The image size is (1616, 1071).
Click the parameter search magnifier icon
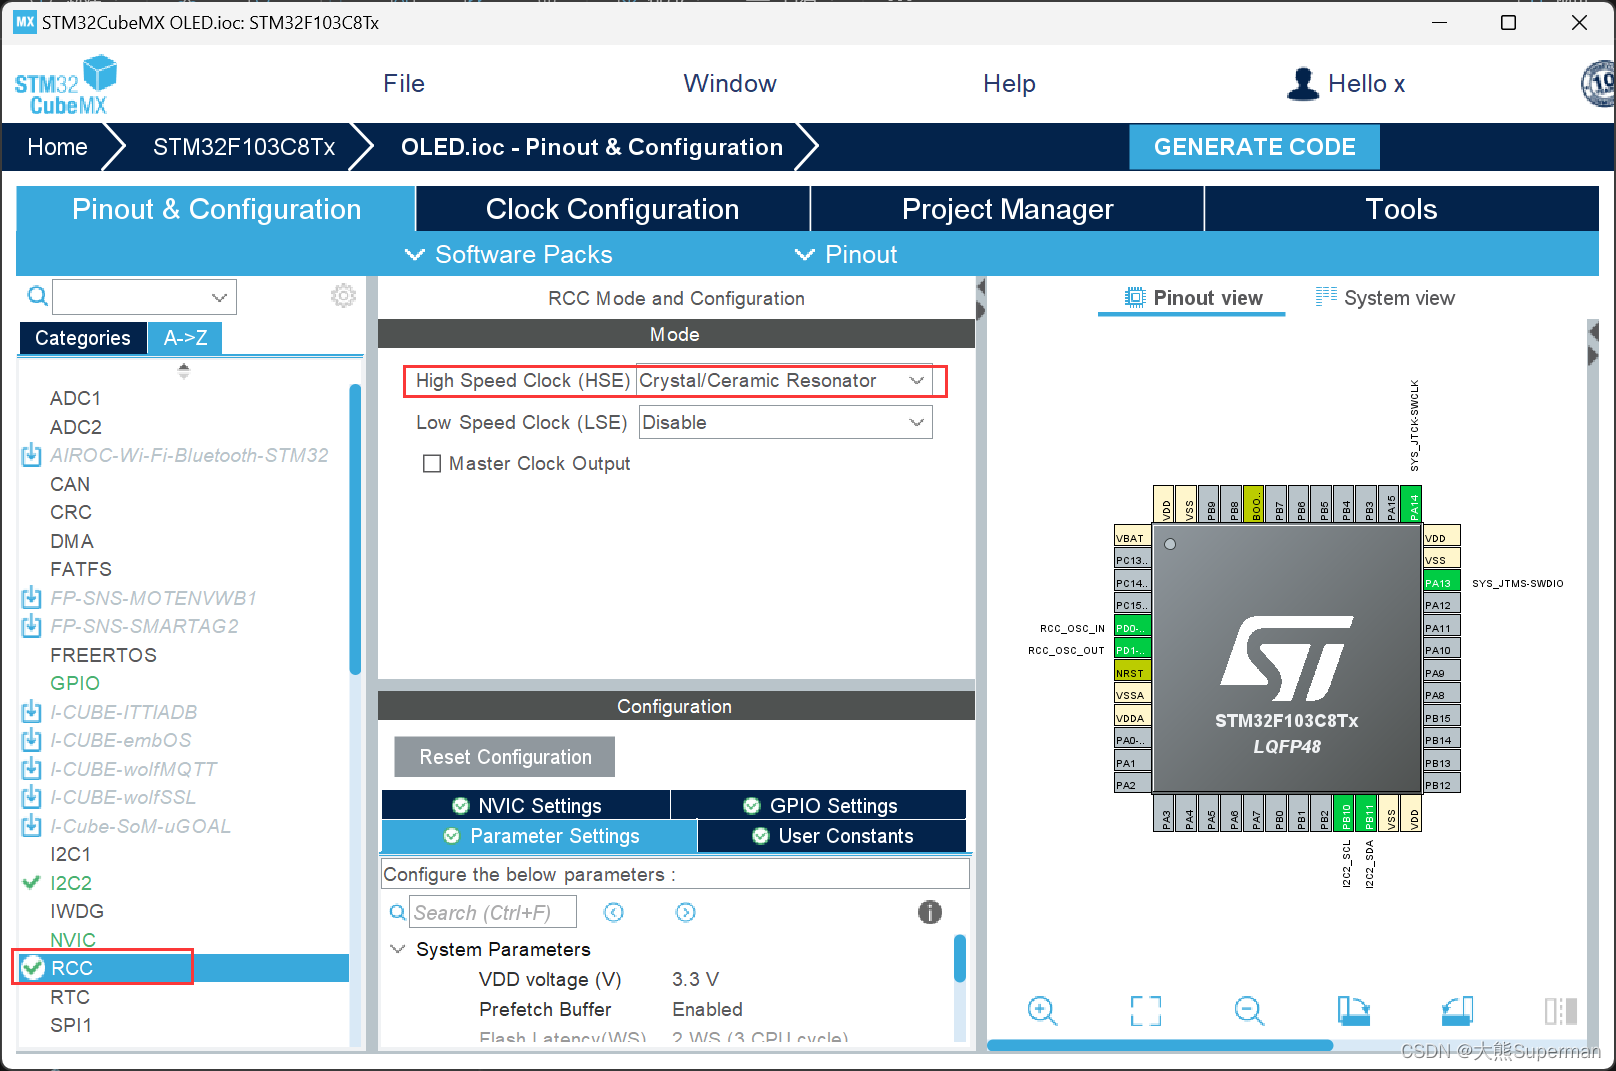(x=398, y=912)
